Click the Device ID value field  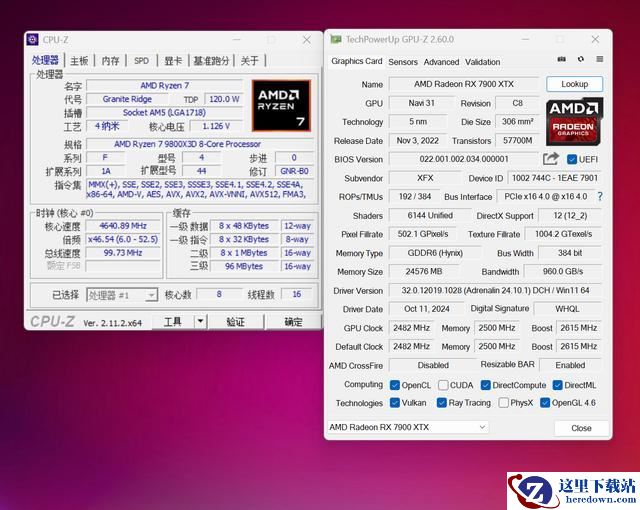[555, 178]
